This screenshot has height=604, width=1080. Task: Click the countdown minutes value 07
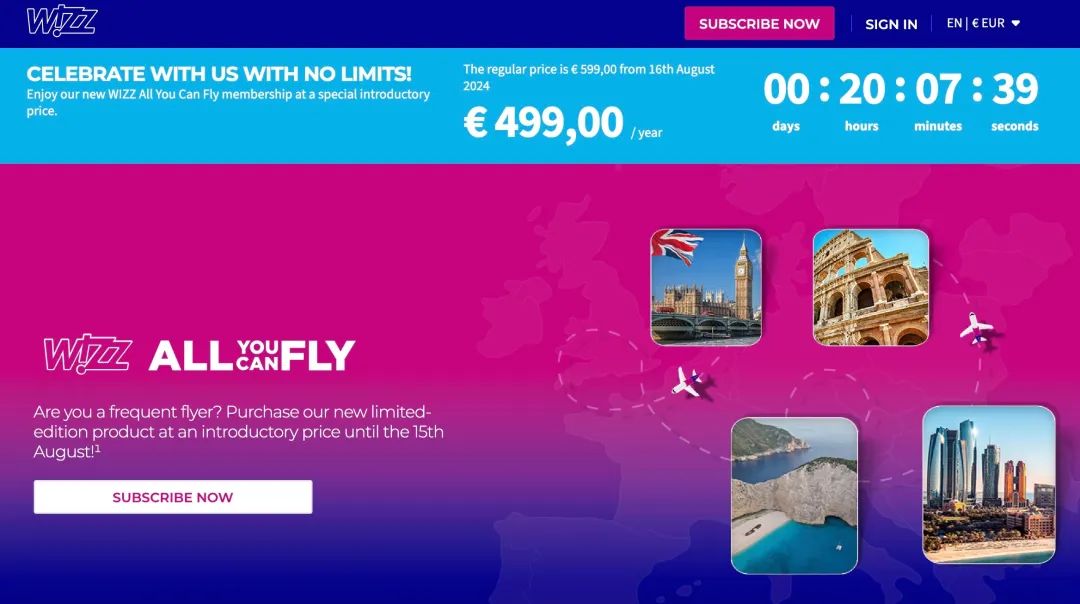(x=938, y=90)
